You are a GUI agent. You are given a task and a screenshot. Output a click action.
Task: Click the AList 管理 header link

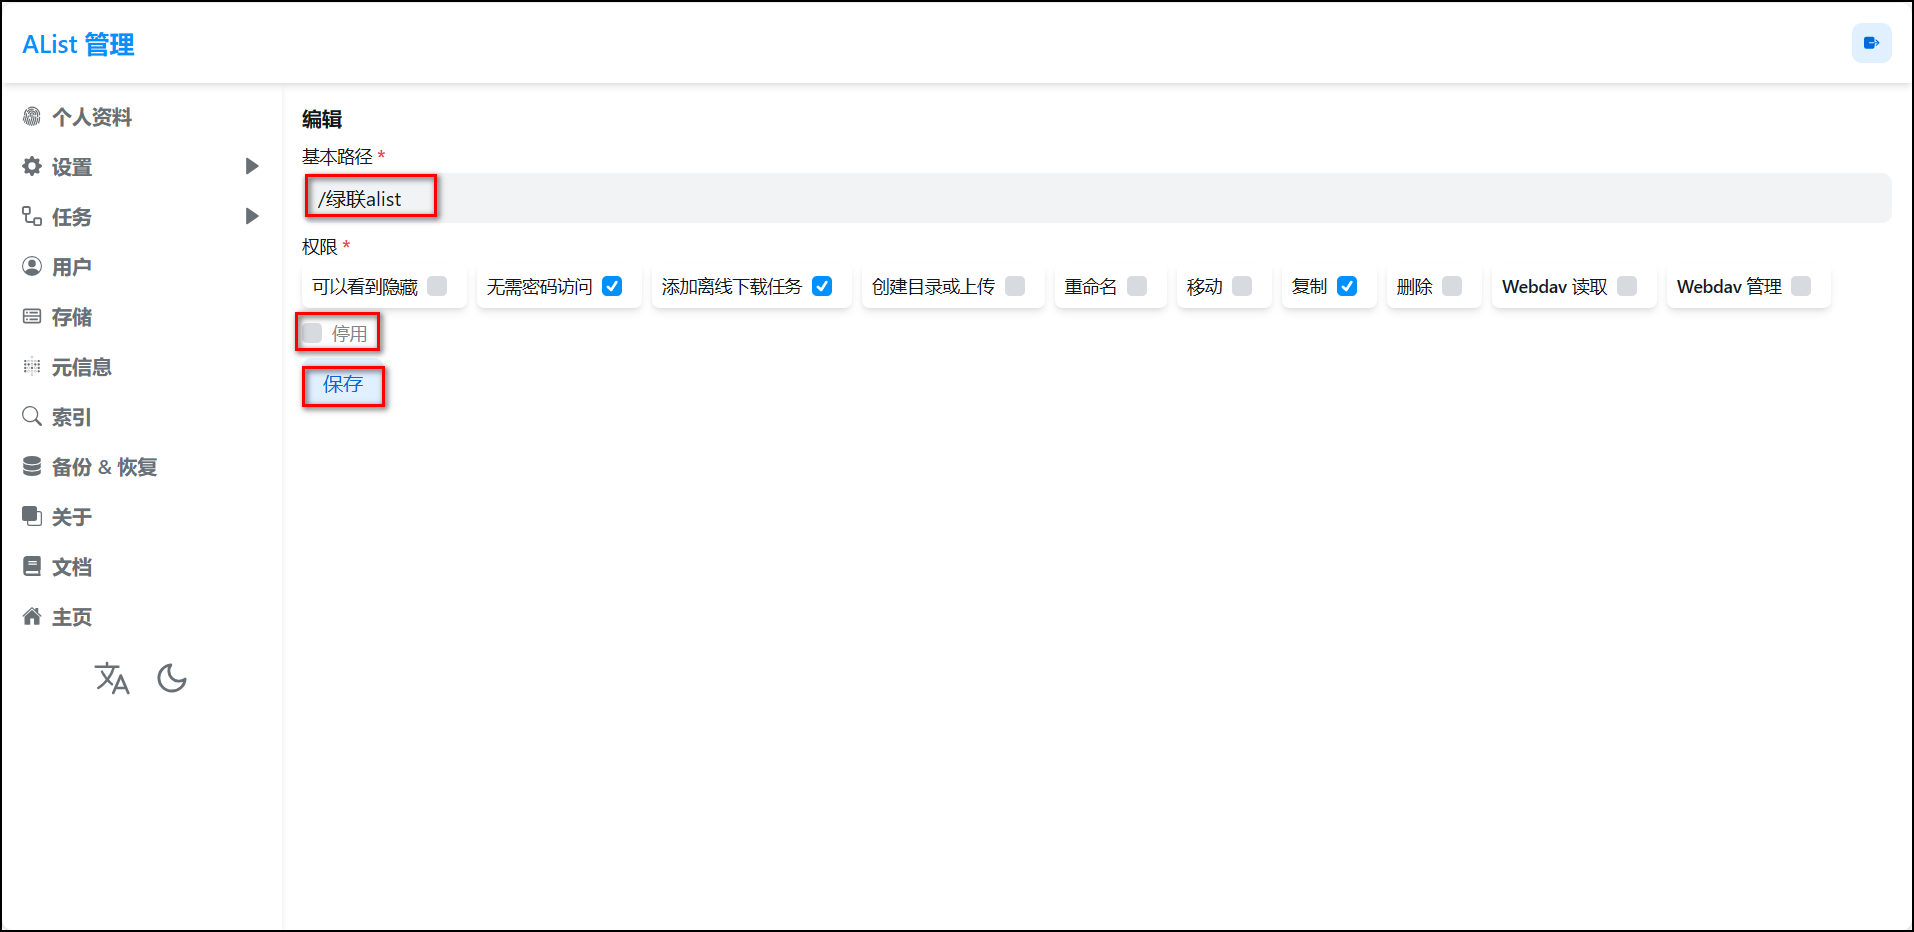click(x=78, y=45)
